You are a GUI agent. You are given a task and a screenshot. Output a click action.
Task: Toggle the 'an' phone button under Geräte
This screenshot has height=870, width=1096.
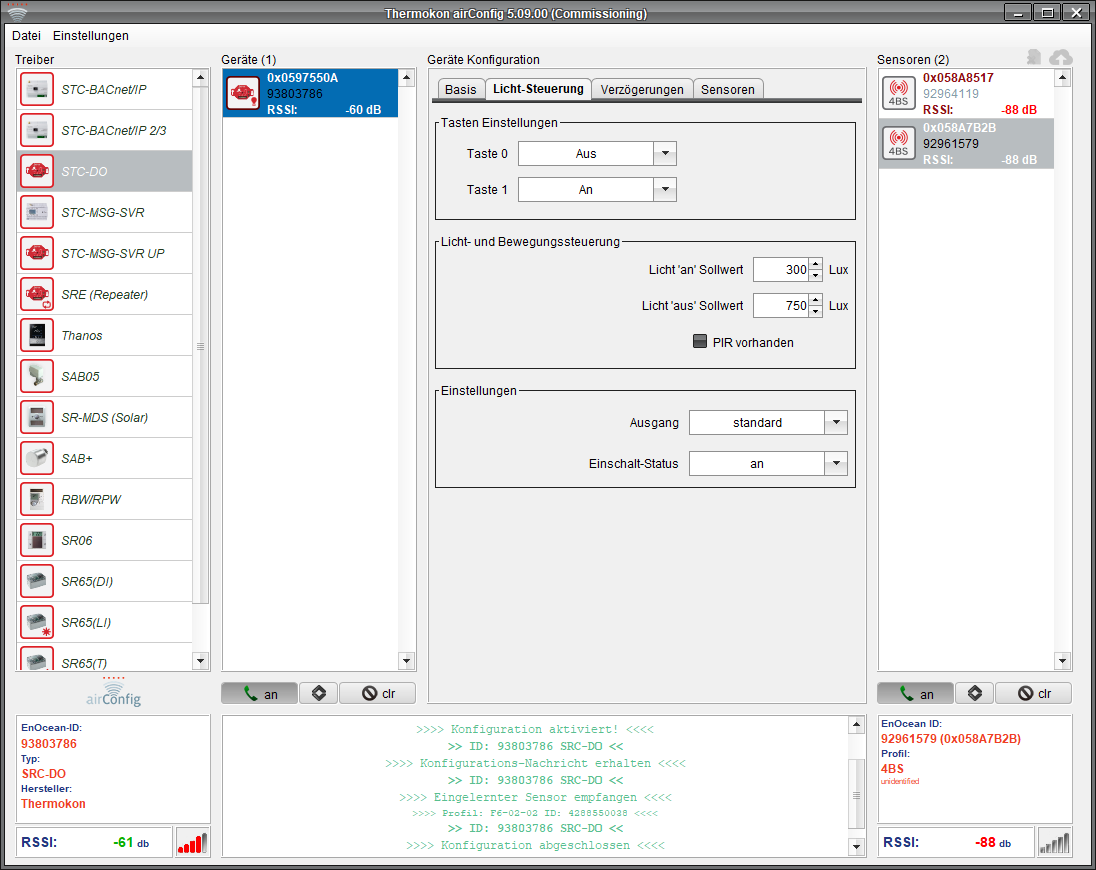coord(261,693)
